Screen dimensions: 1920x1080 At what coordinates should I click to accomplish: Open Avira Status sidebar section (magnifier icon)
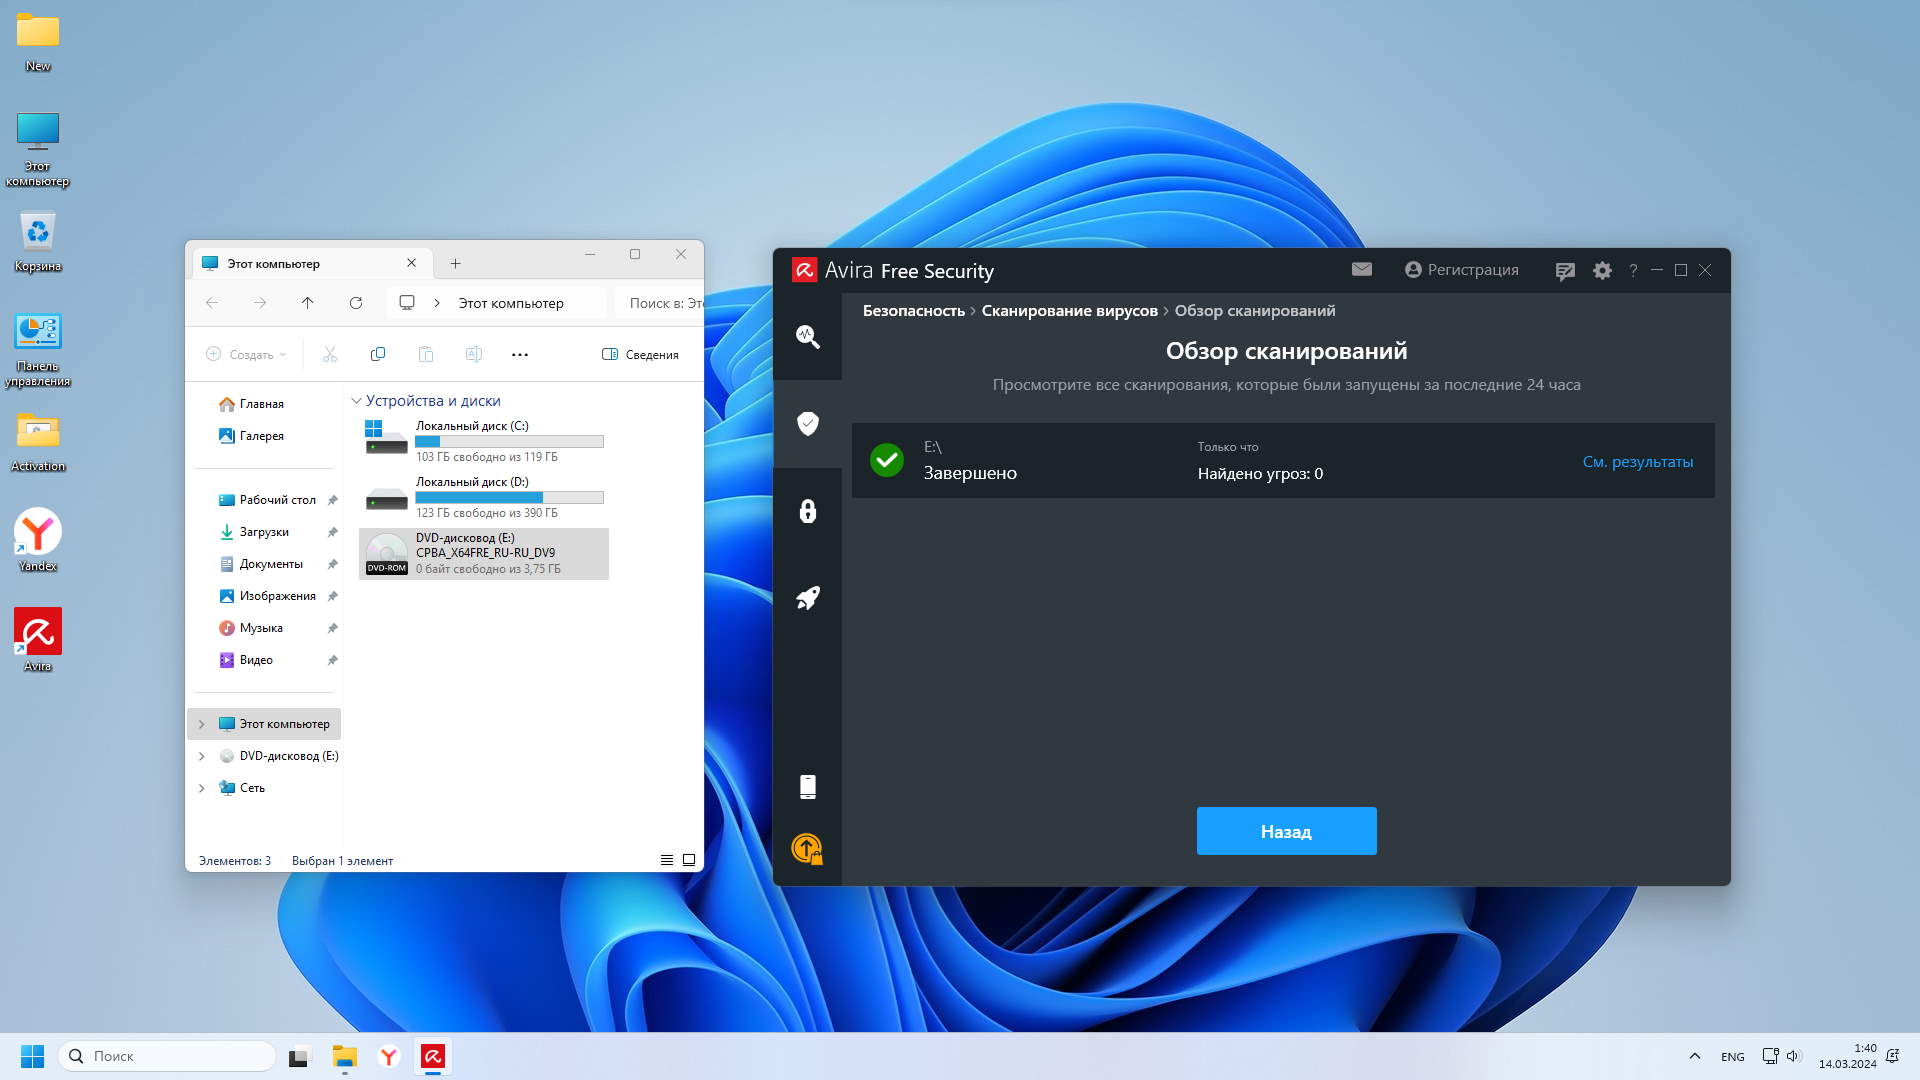(x=807, y=337)
